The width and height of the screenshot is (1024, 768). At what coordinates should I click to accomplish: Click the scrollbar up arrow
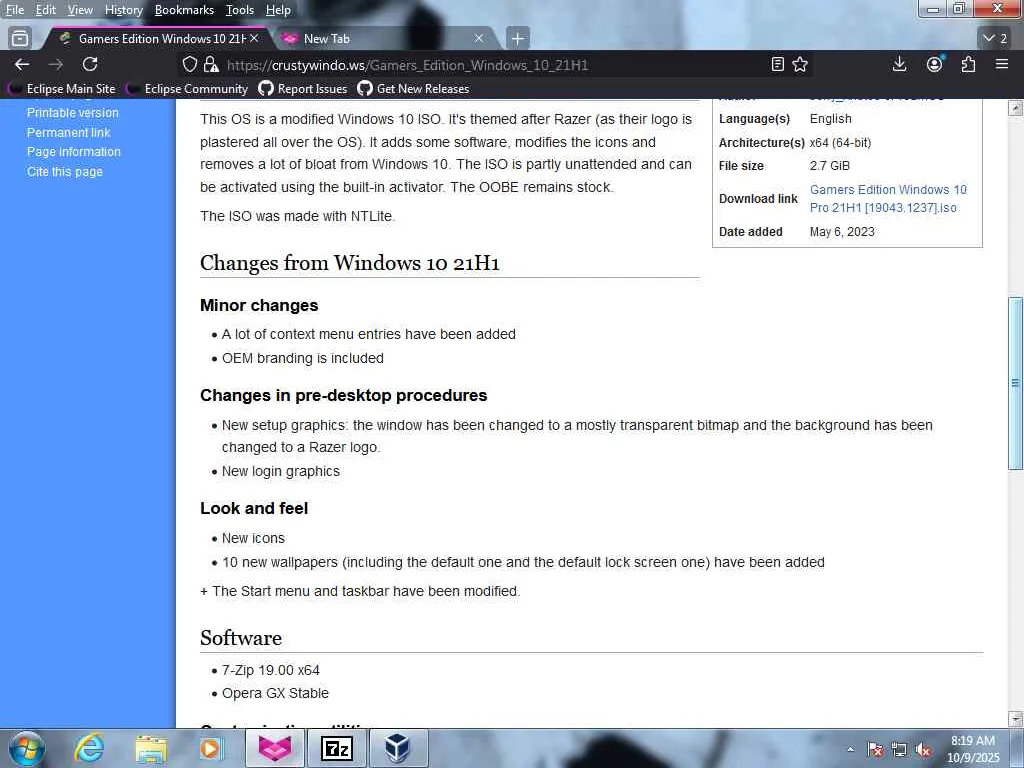(x=1015, y=108)
